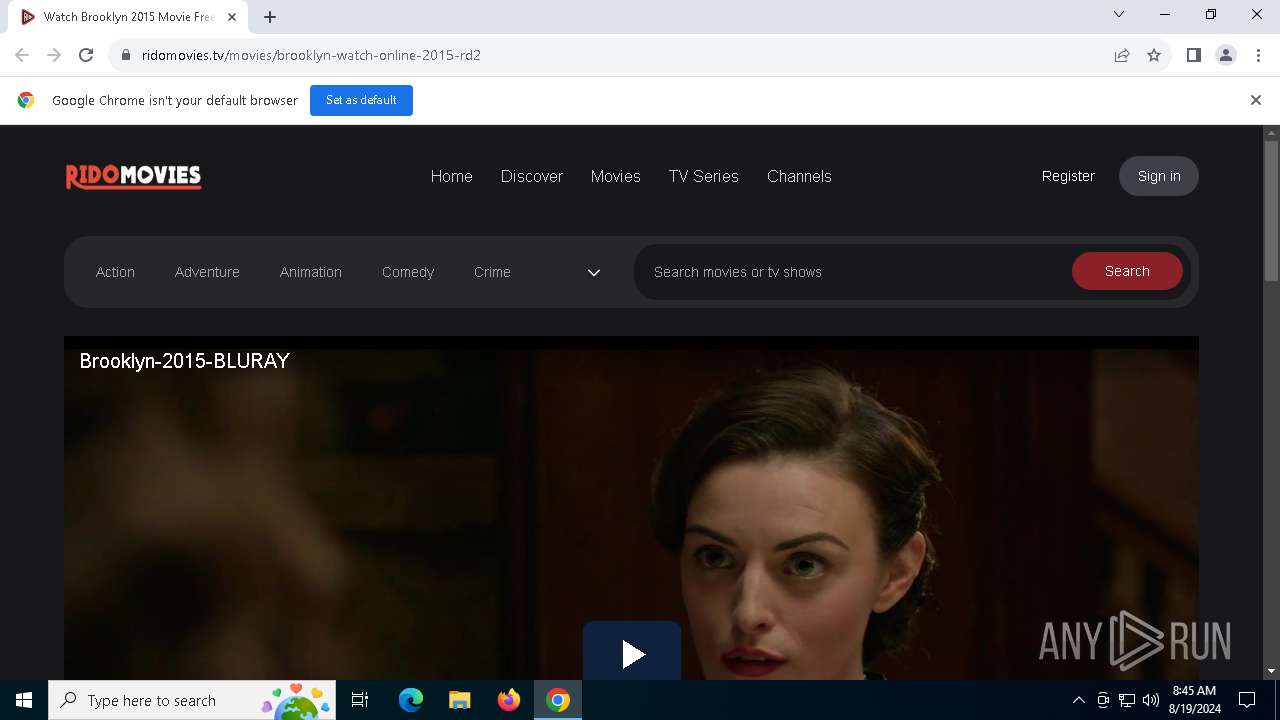Reload the current page
1280x720 pixels.
coord(86,55)
